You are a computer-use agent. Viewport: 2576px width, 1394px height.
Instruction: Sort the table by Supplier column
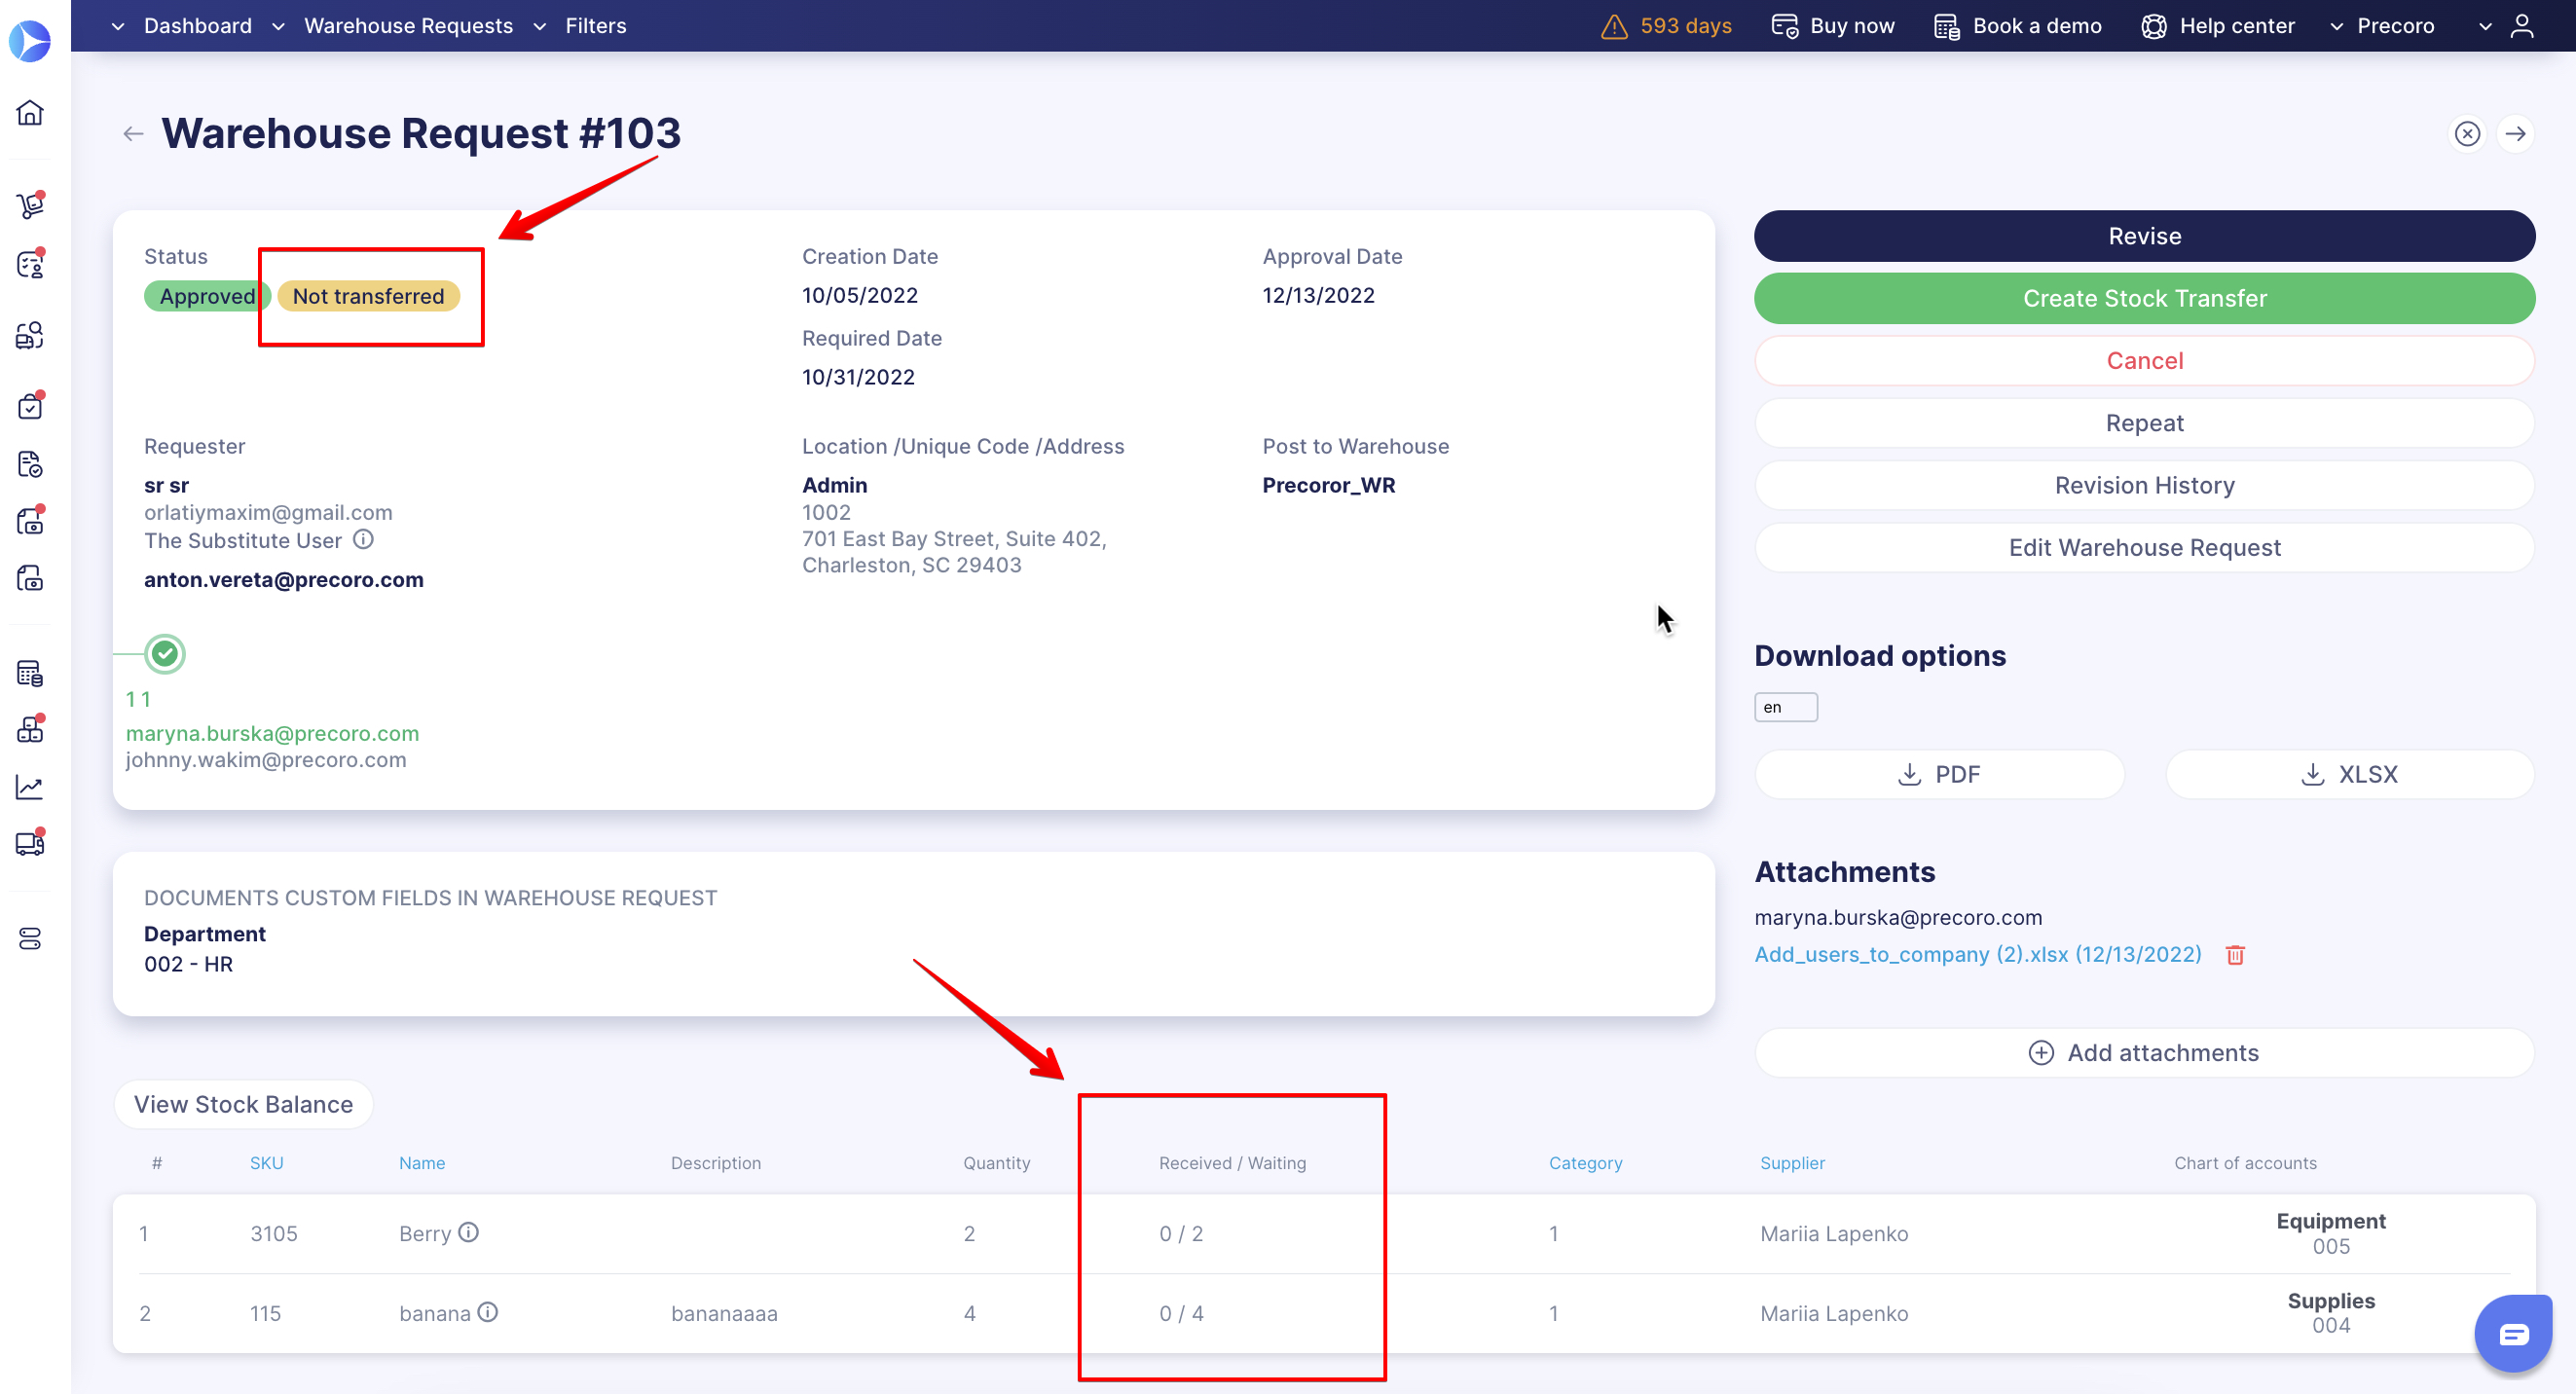coord(1792,1163)
